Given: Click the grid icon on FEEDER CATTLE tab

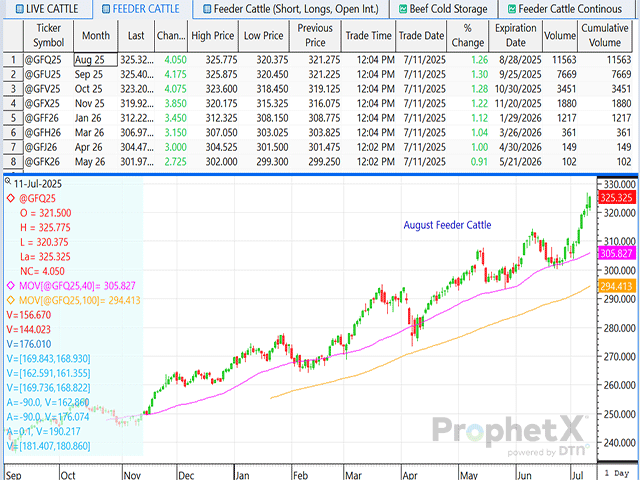Looking at the screenshot, I should (106, 9).
